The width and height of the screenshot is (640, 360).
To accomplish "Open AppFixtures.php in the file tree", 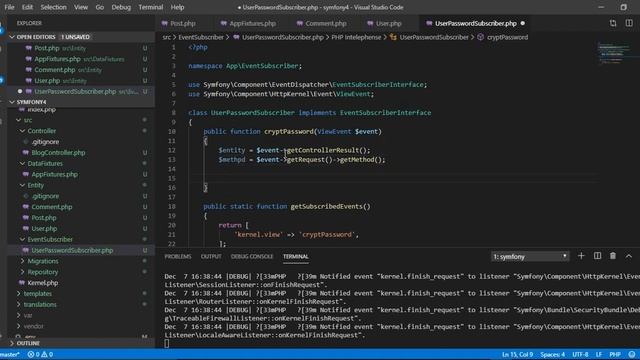I will coord(55,174).
